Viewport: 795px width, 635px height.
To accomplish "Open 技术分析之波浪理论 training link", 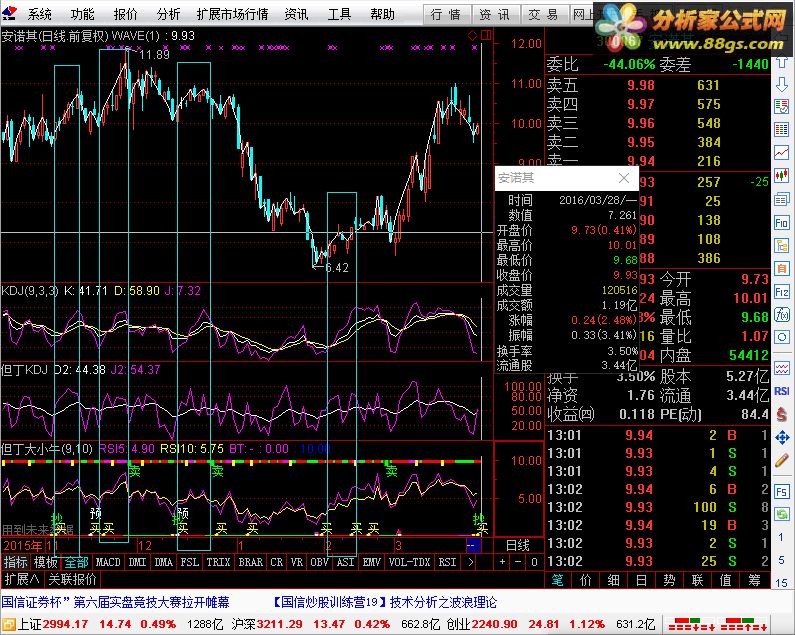I will pos(443,603).
